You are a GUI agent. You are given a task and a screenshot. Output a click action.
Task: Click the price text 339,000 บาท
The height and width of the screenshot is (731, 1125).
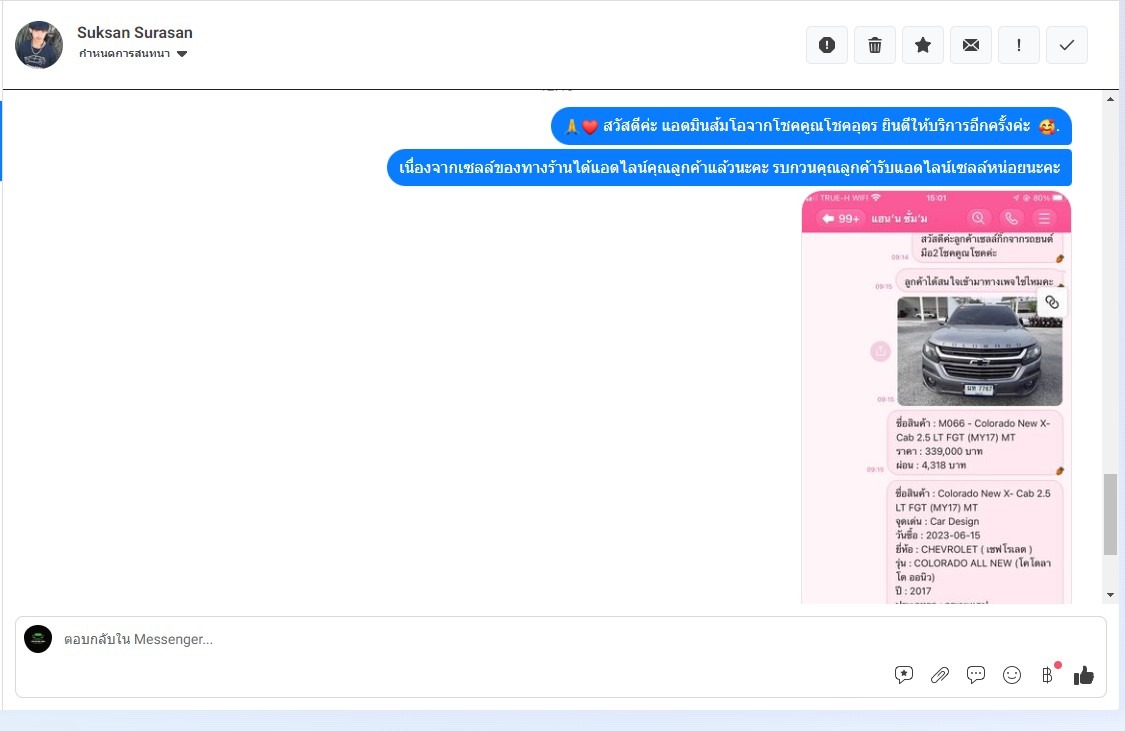pos(954,451)
